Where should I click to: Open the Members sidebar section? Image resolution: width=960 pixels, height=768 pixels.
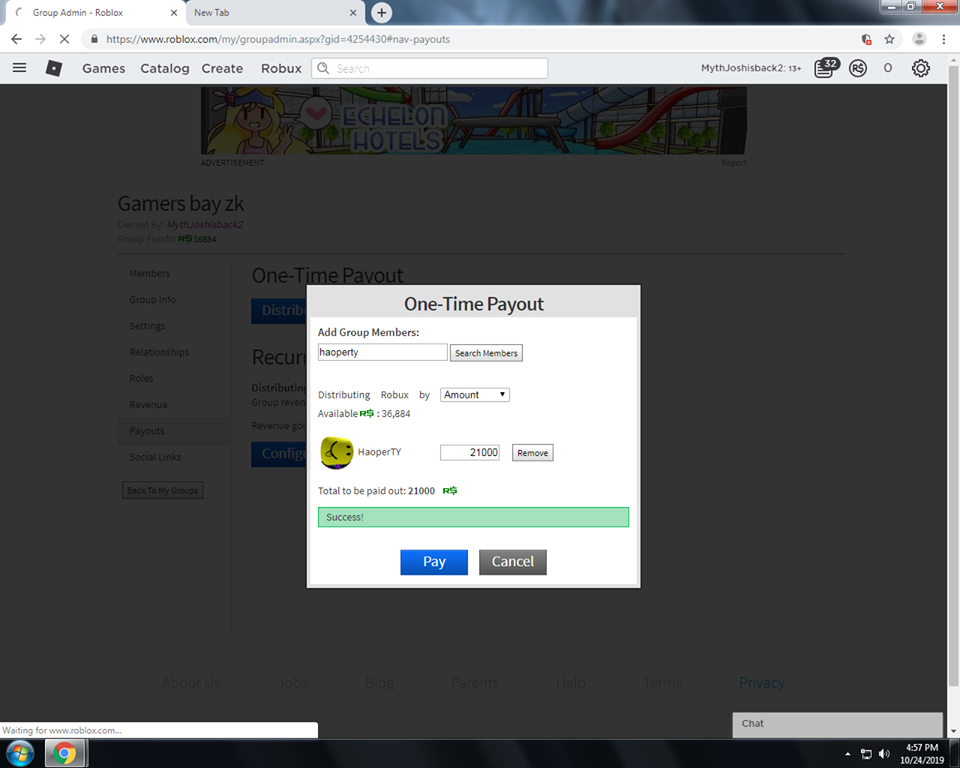149,273
